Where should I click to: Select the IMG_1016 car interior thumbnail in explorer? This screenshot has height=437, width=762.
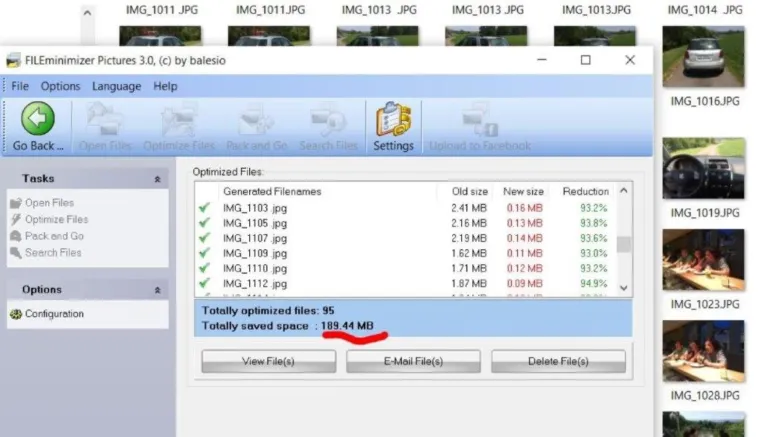703,168
